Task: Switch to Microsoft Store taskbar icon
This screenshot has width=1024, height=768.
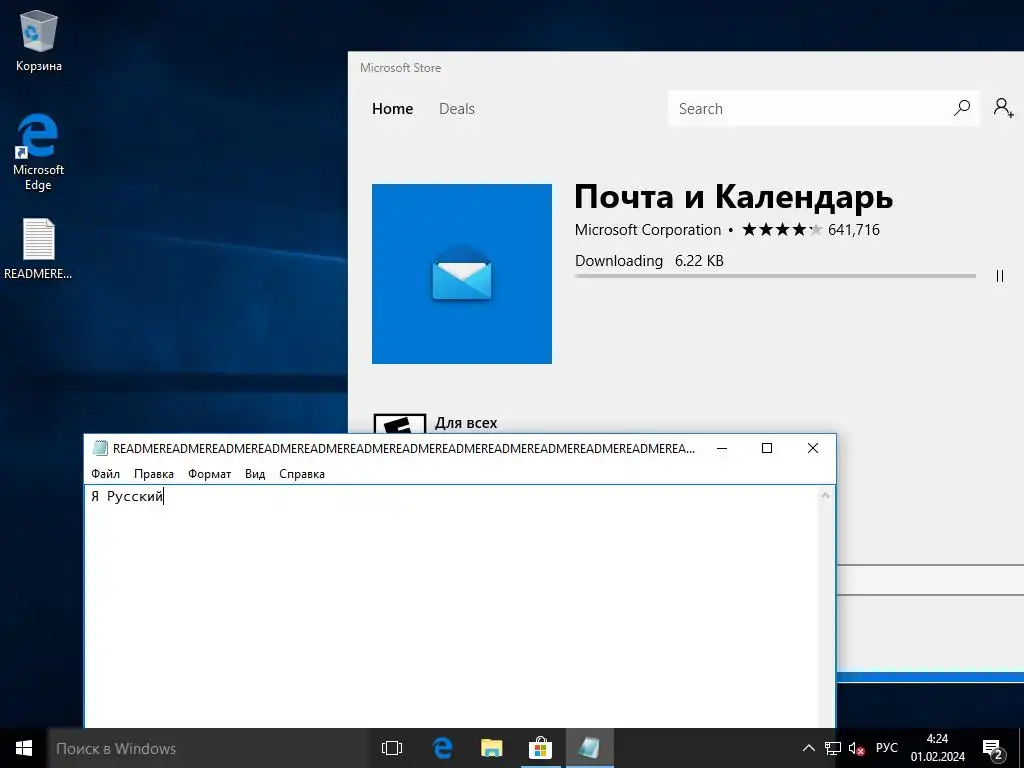Action: point(540,748)
